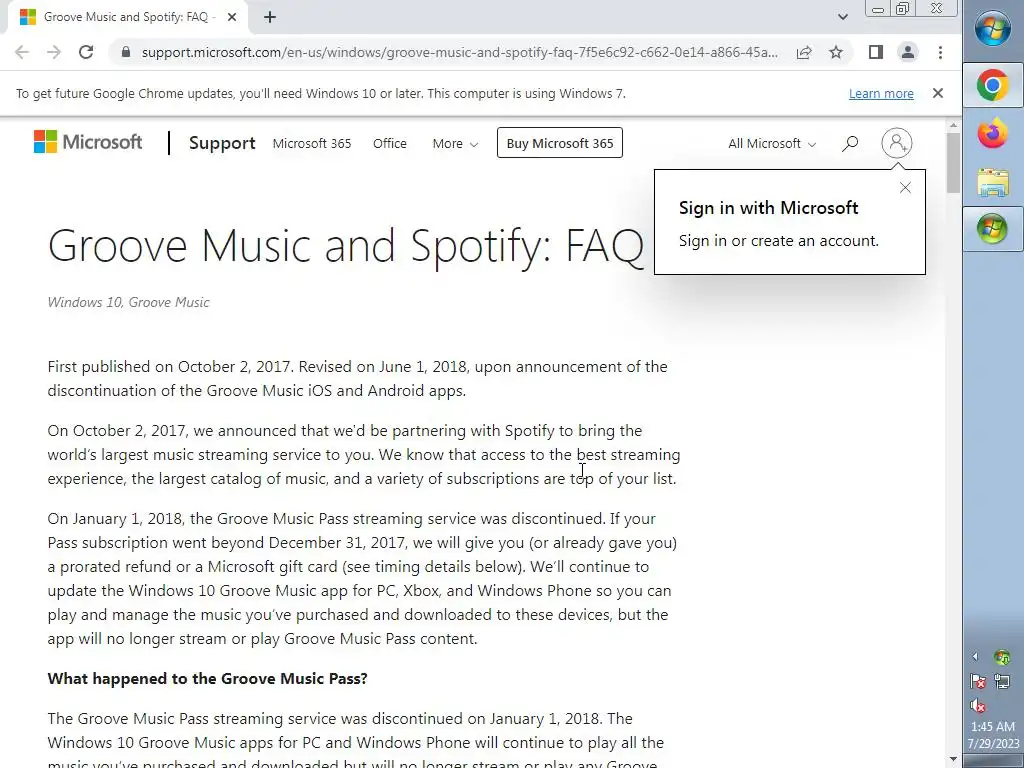Open the Chrome side panel icon

(x=876, y=52)
